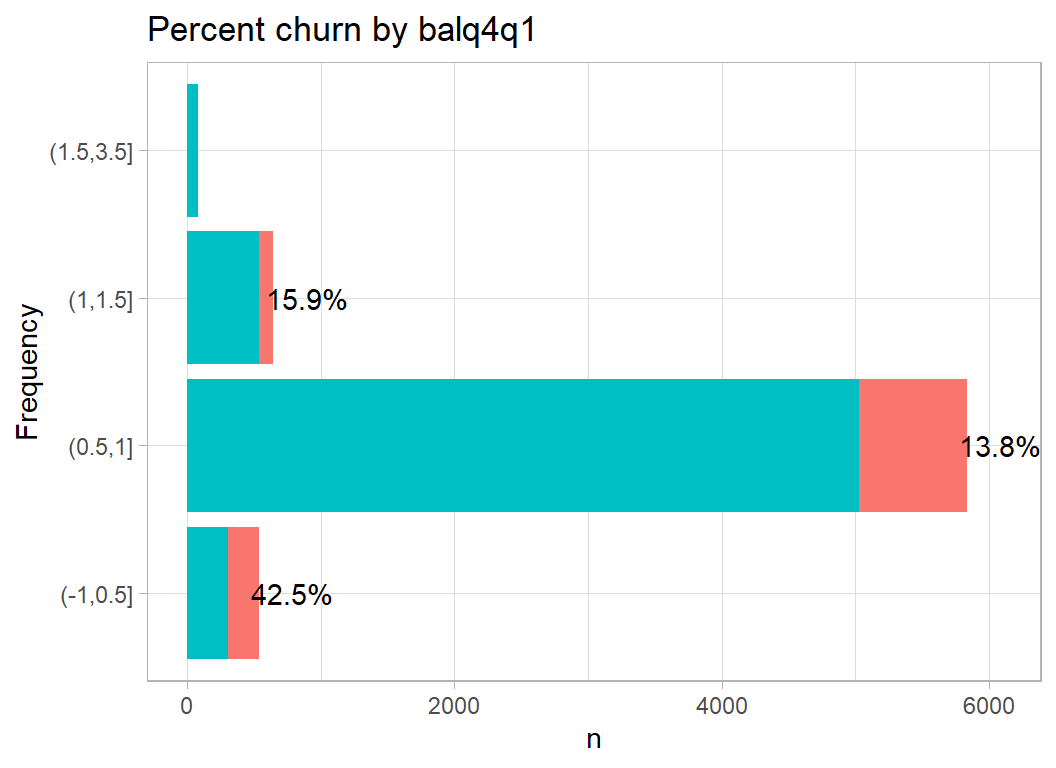Click the 42.5% data label

291,596
